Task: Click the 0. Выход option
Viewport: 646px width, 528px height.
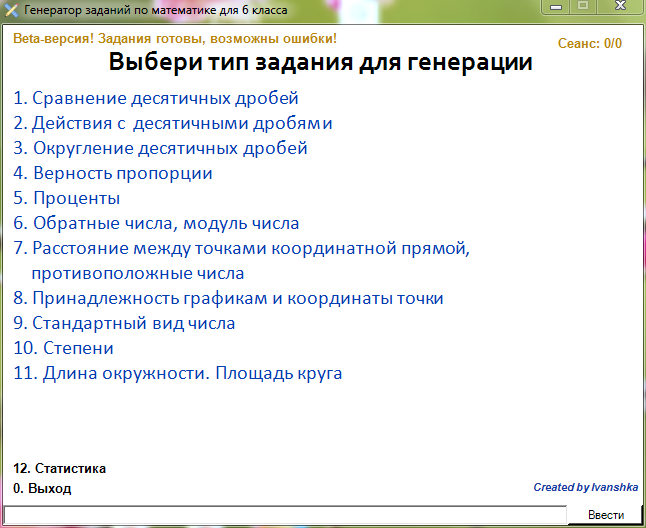Action: click(42, 488)
